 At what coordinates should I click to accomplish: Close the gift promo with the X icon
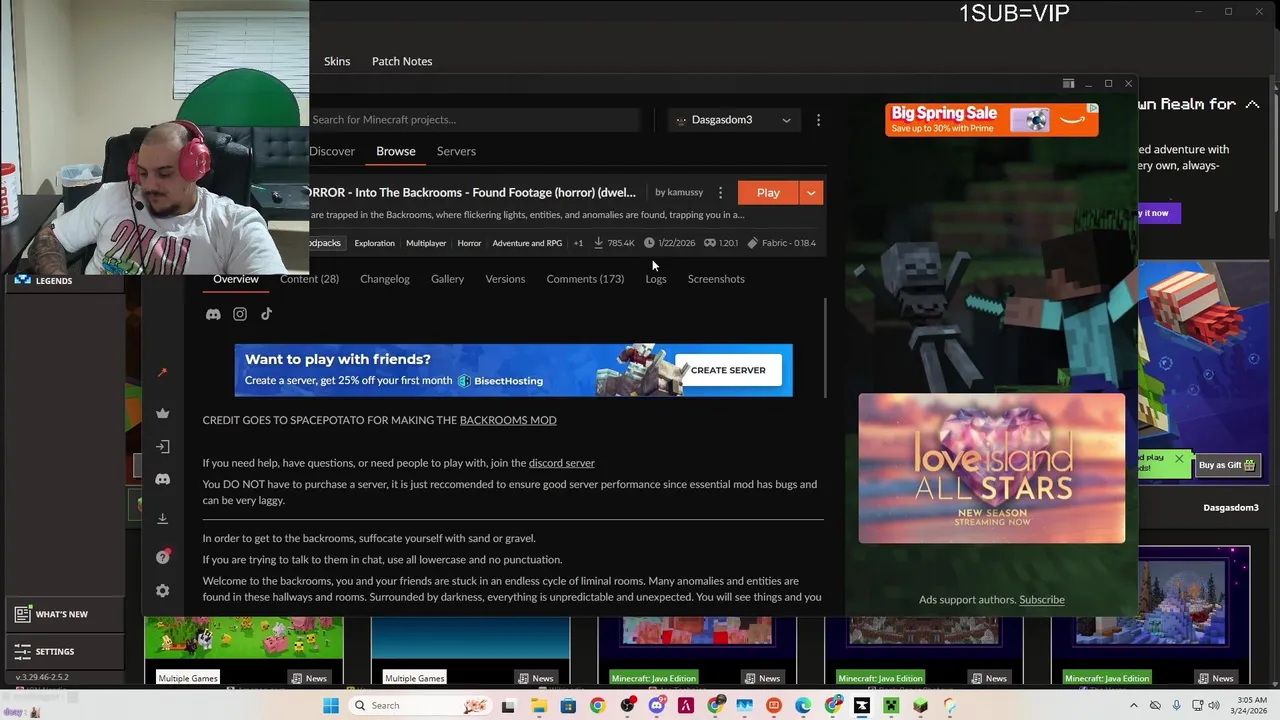pyautogui.click(x=1179, y=460)
